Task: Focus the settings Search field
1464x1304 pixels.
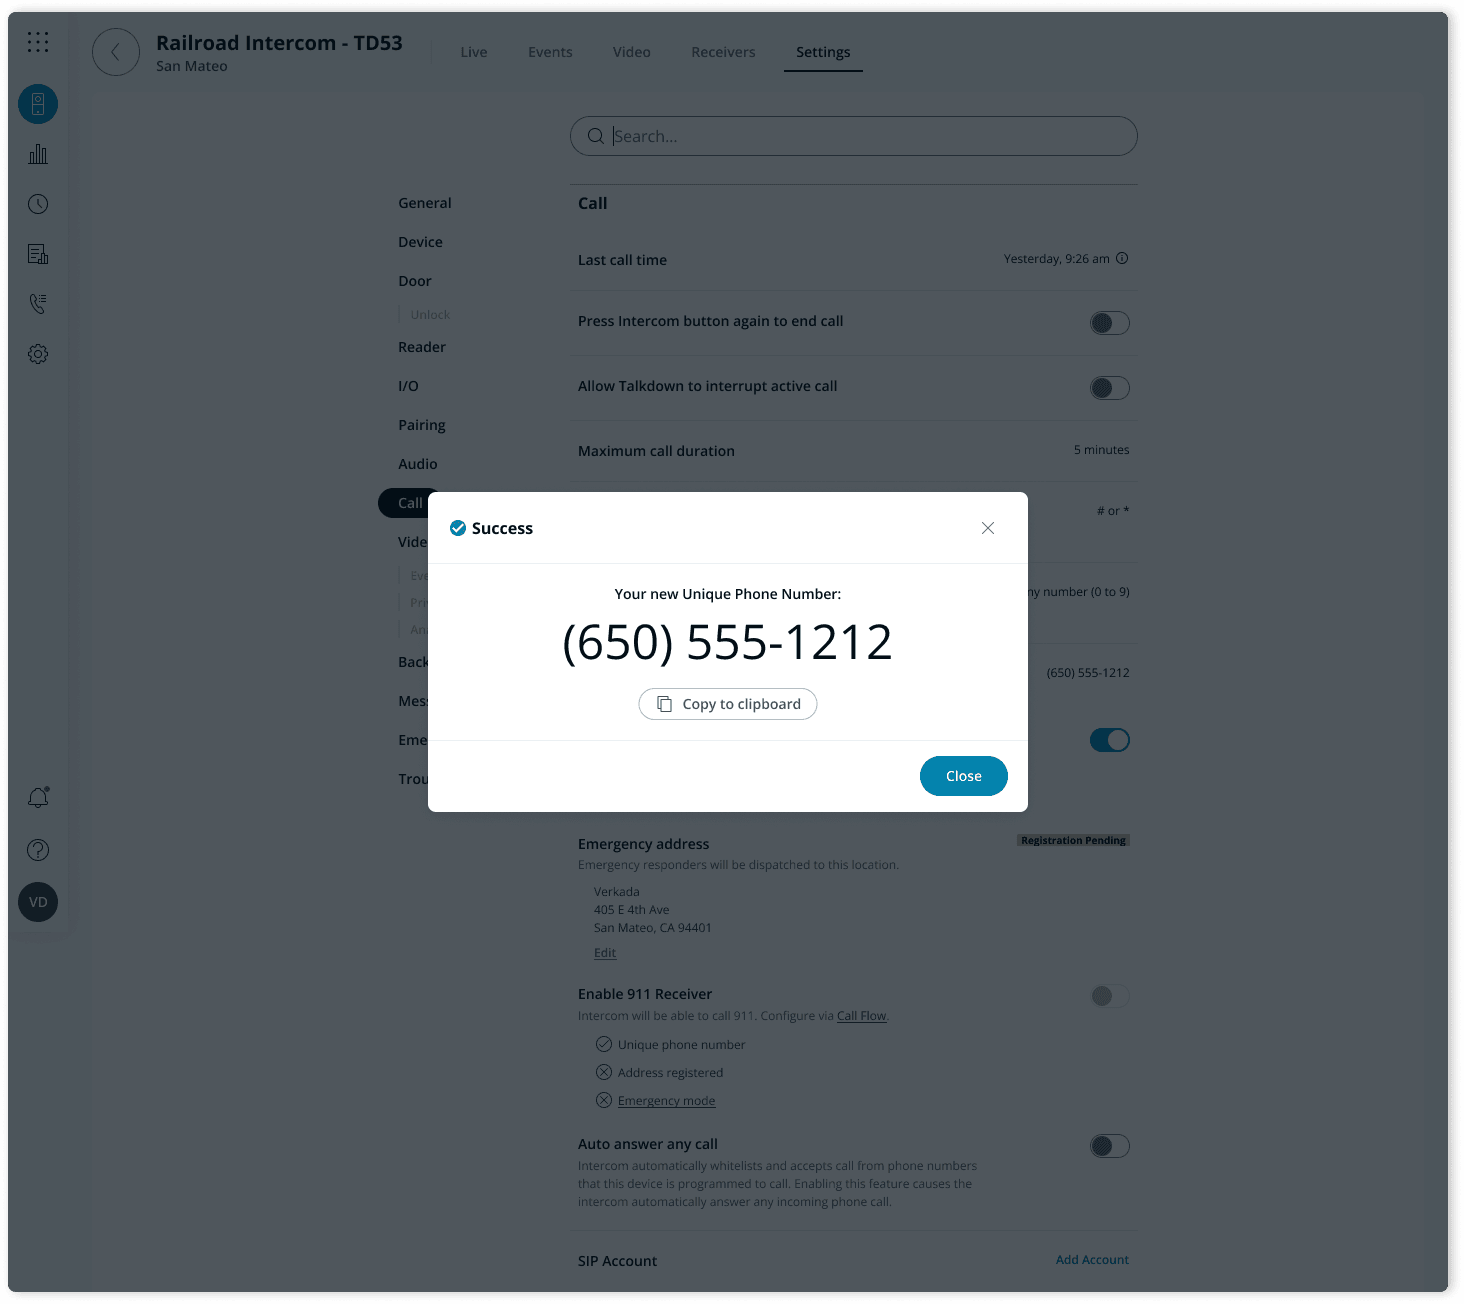Action: tap(854, 136)
